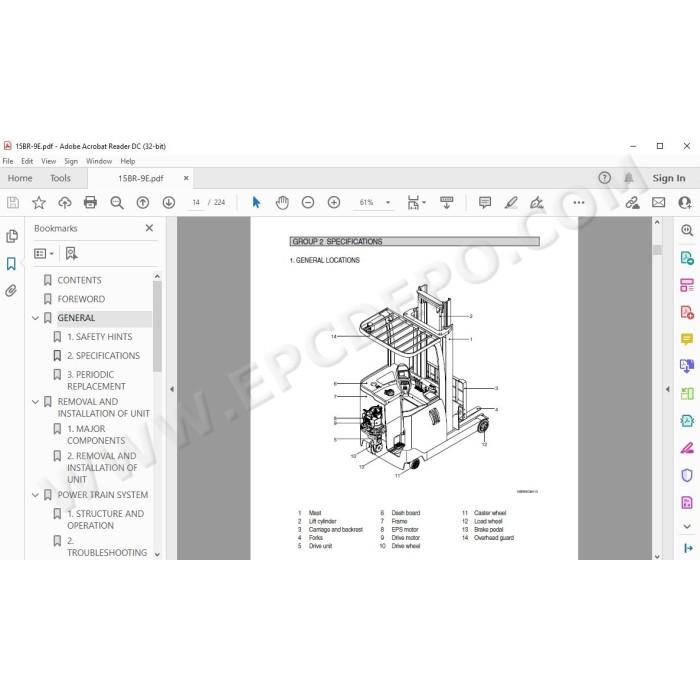
Task: Close the 15BR-9E.pdf tab
Action: click(186, 178)
